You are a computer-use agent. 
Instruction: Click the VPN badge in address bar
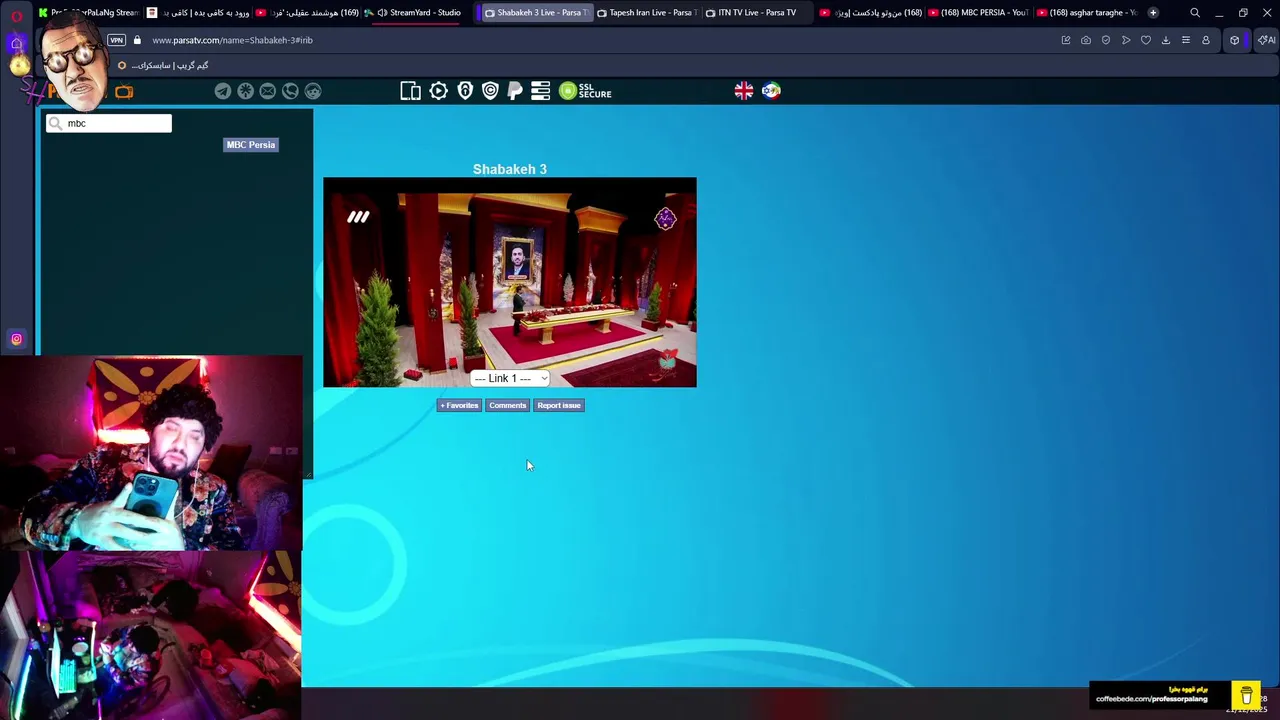pyautogui.click(x=117, y=40)
